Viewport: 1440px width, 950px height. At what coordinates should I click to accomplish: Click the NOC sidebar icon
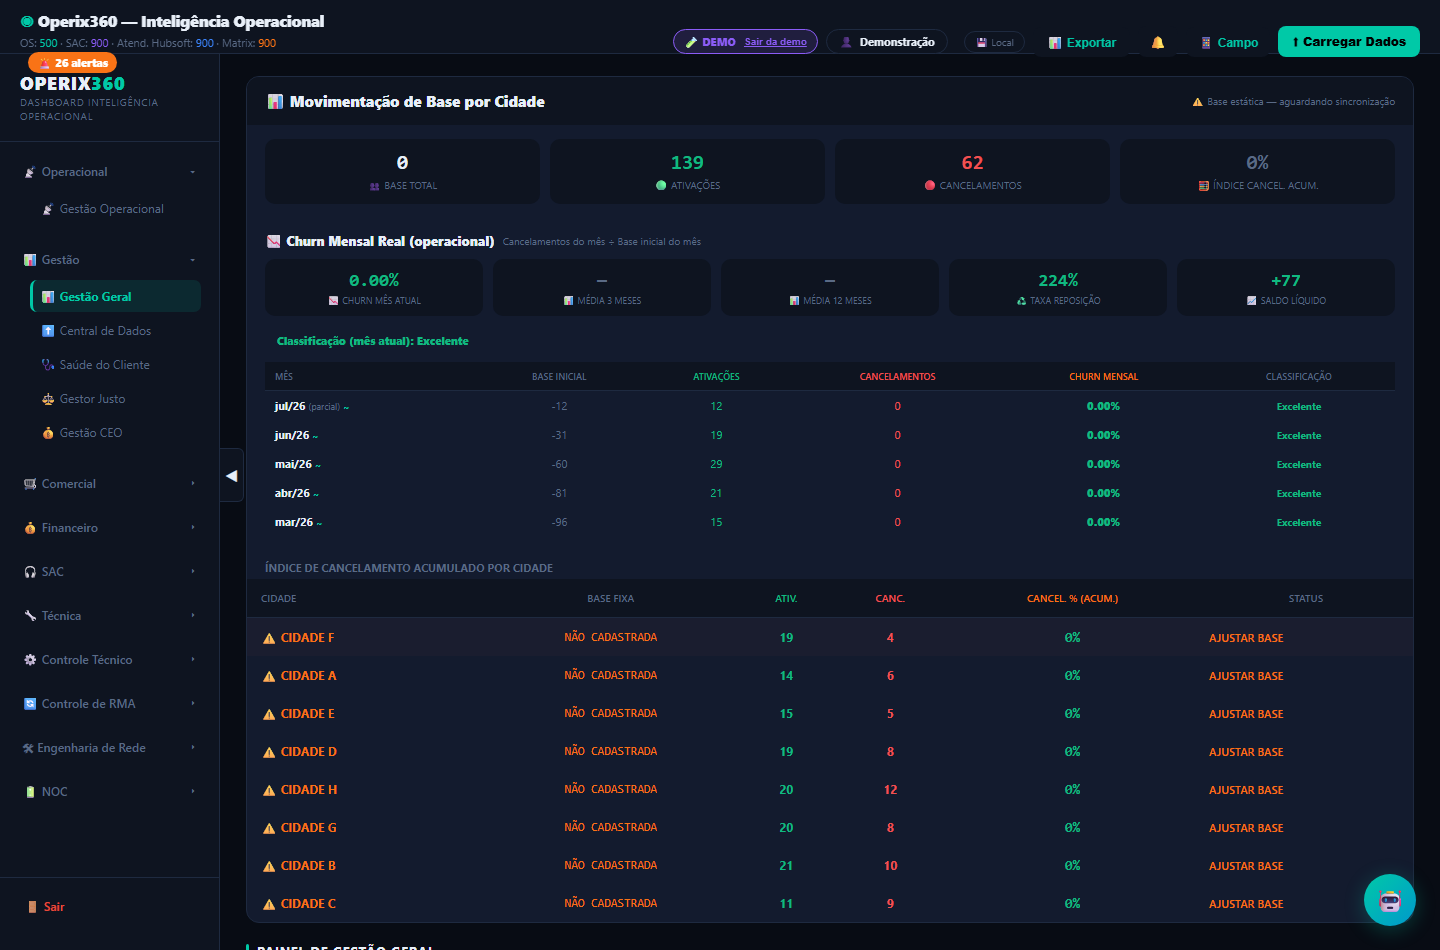30,792
